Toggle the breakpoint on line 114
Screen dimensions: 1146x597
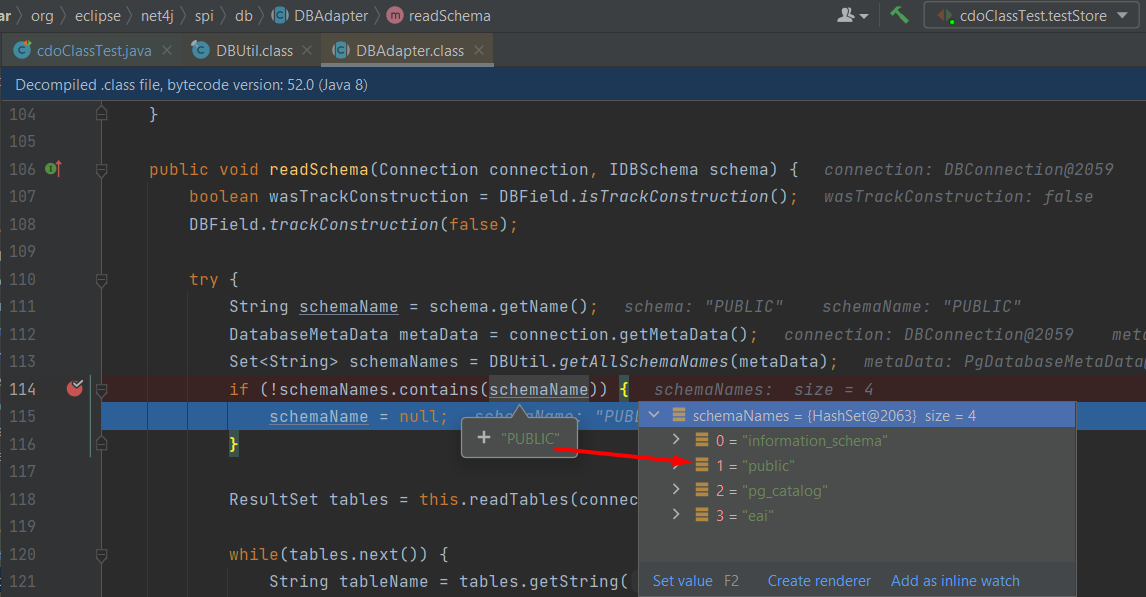click(75, 389)
